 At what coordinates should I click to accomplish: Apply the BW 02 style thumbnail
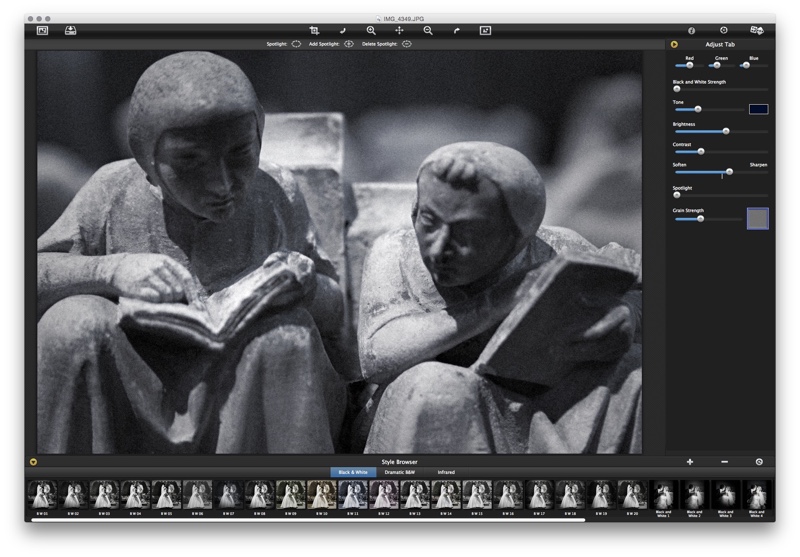point(73,495)
